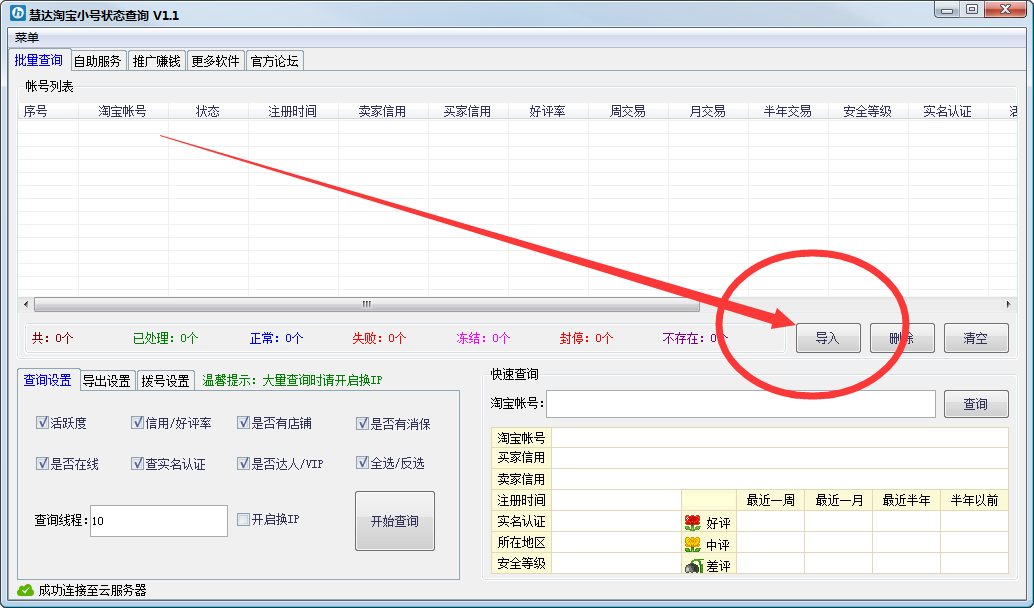Image resolution: width=1034 pixels, height=608 pixels.
Task: Click the green server connection status icon
Action: 25,590
